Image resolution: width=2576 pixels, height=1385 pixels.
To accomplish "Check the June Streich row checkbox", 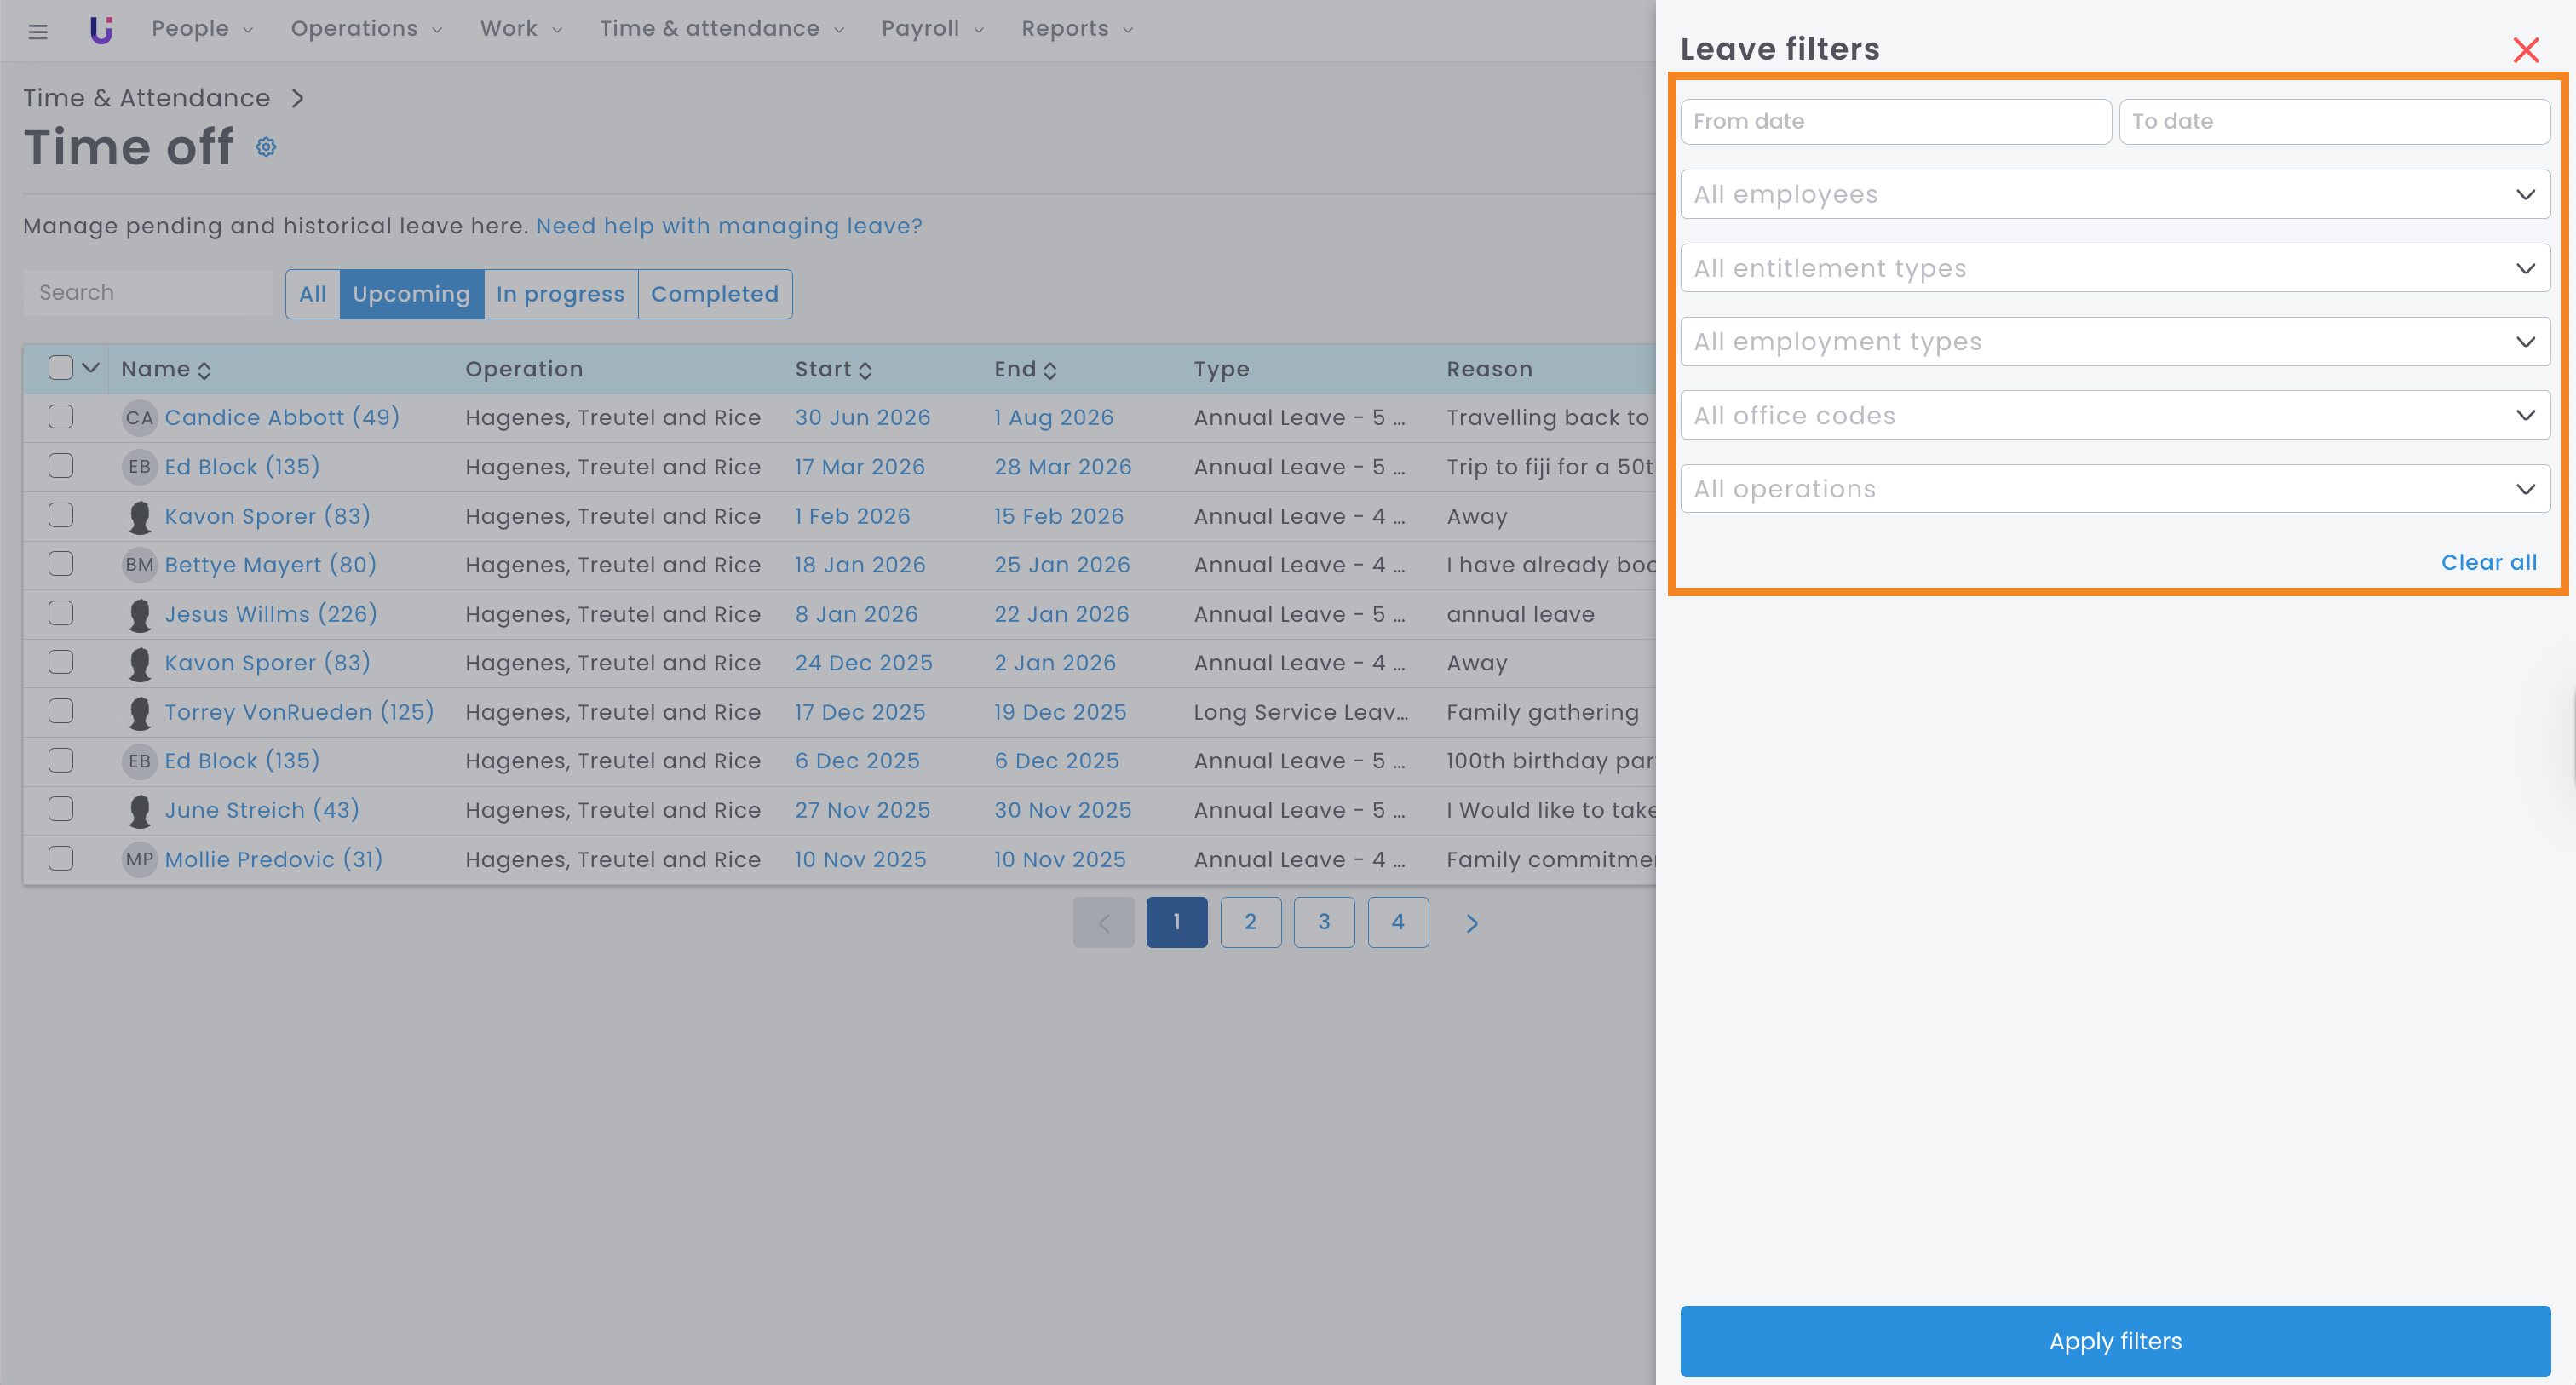I will coord(61,809).
